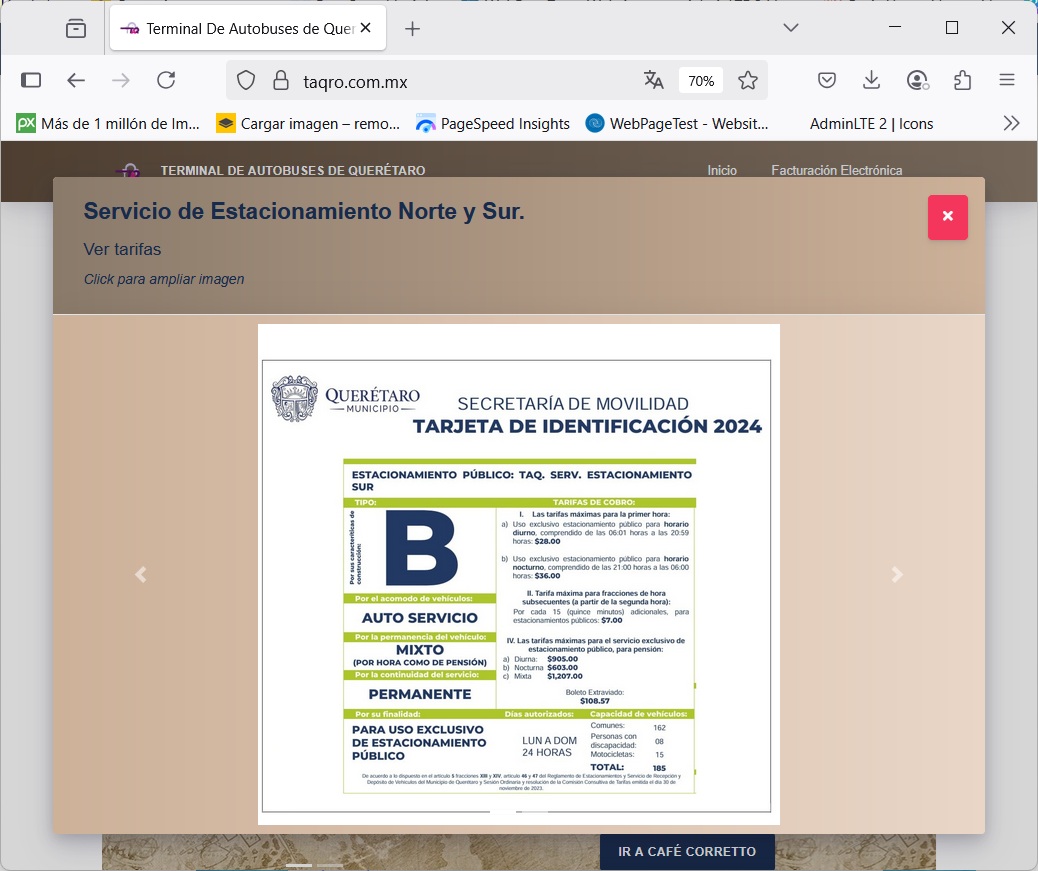Show more bookmarks overflow chevron
Screen dimensions: 1038x871
1011,123
